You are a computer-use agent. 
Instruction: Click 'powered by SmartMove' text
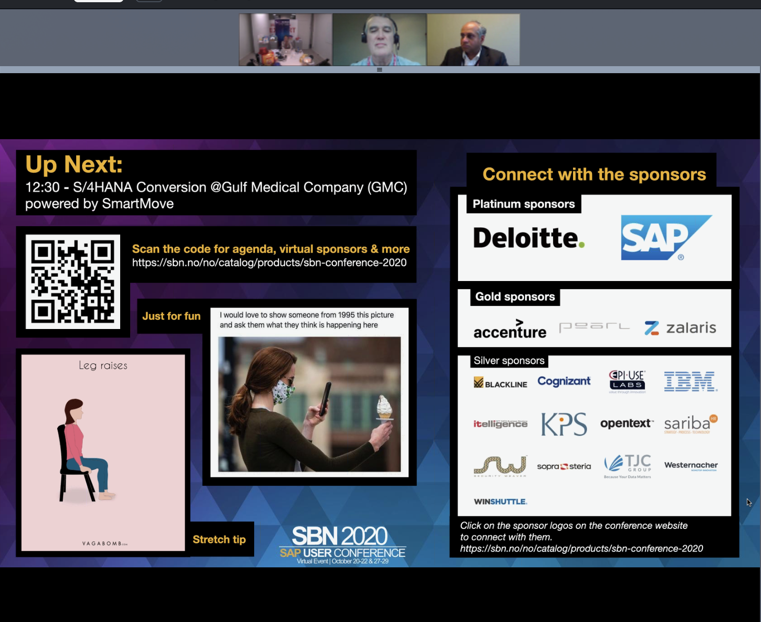point(99,203)
